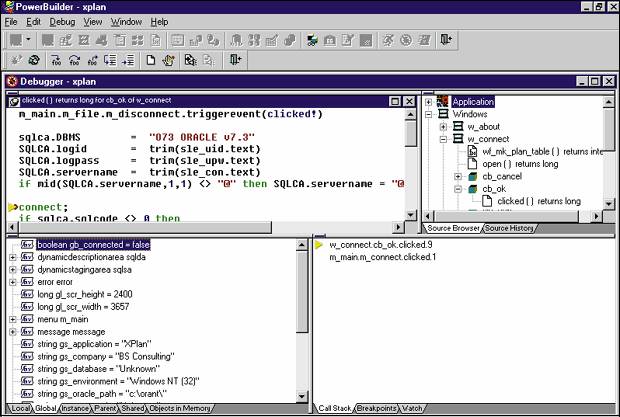
Task: Expand the message message variable
Action: click(x=13, y=332)
